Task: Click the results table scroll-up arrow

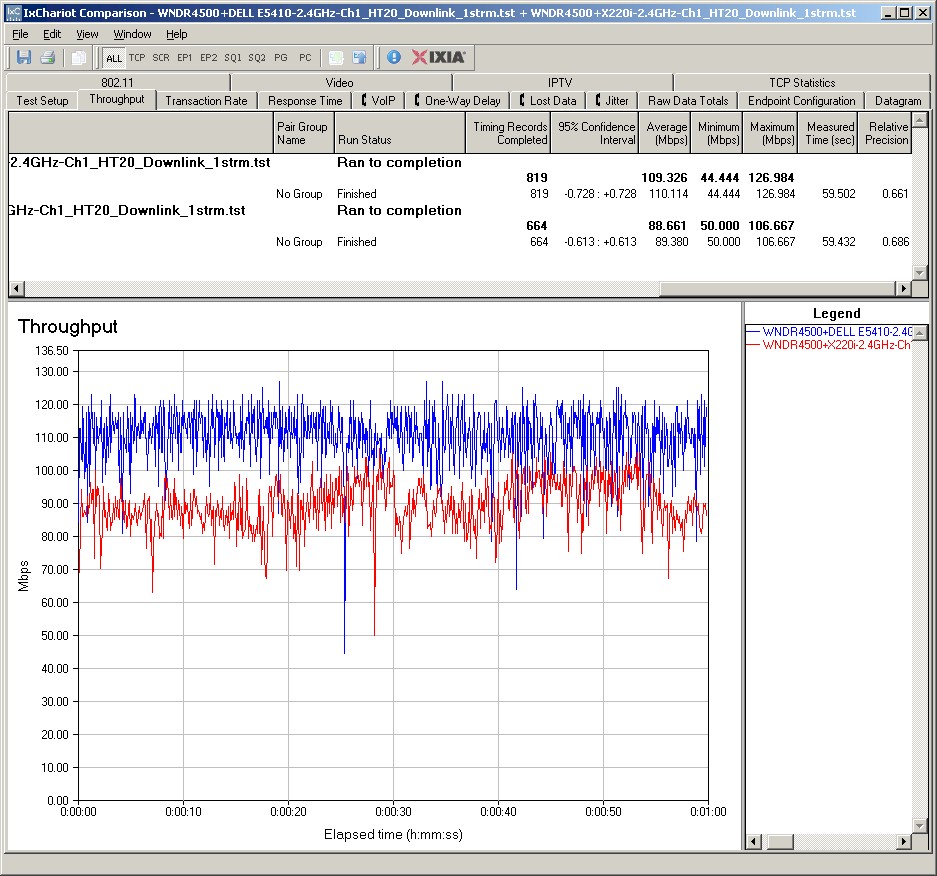Action: point(920,119)
